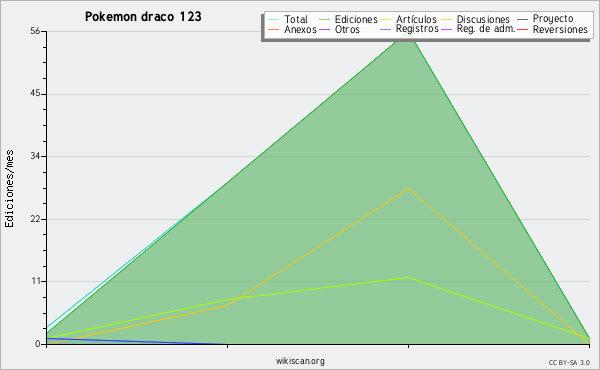Viewport: 600px width, 370px height.
Task: Click the peak of the lime Artículos line
Action: tap(408, 277)
